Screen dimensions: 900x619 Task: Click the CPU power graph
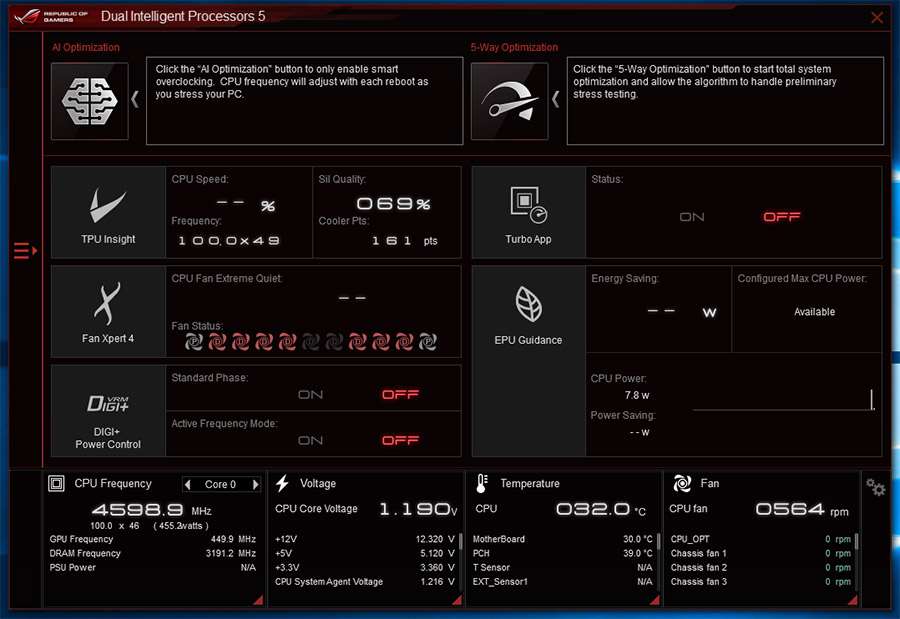click(x=783, y=400)
